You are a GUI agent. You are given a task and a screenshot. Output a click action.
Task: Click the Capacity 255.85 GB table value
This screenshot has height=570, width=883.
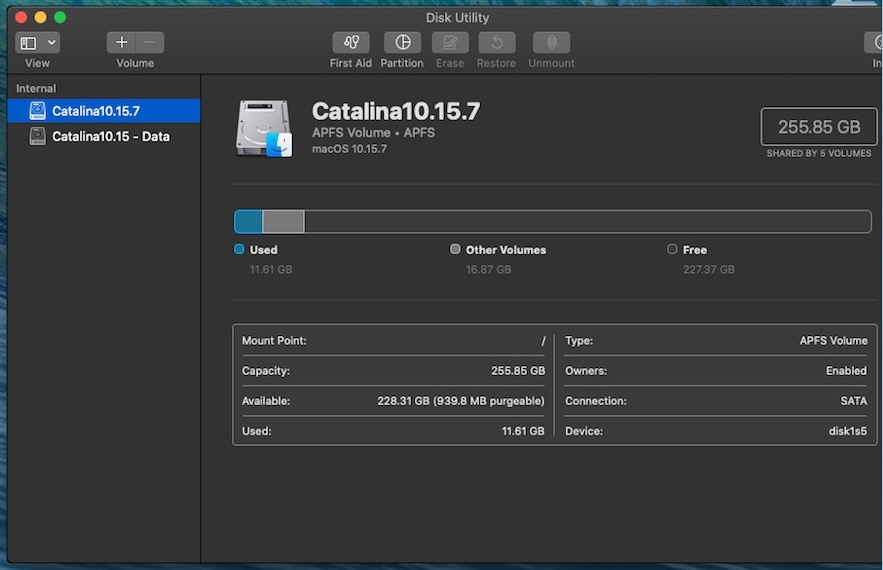pos(518,371)
